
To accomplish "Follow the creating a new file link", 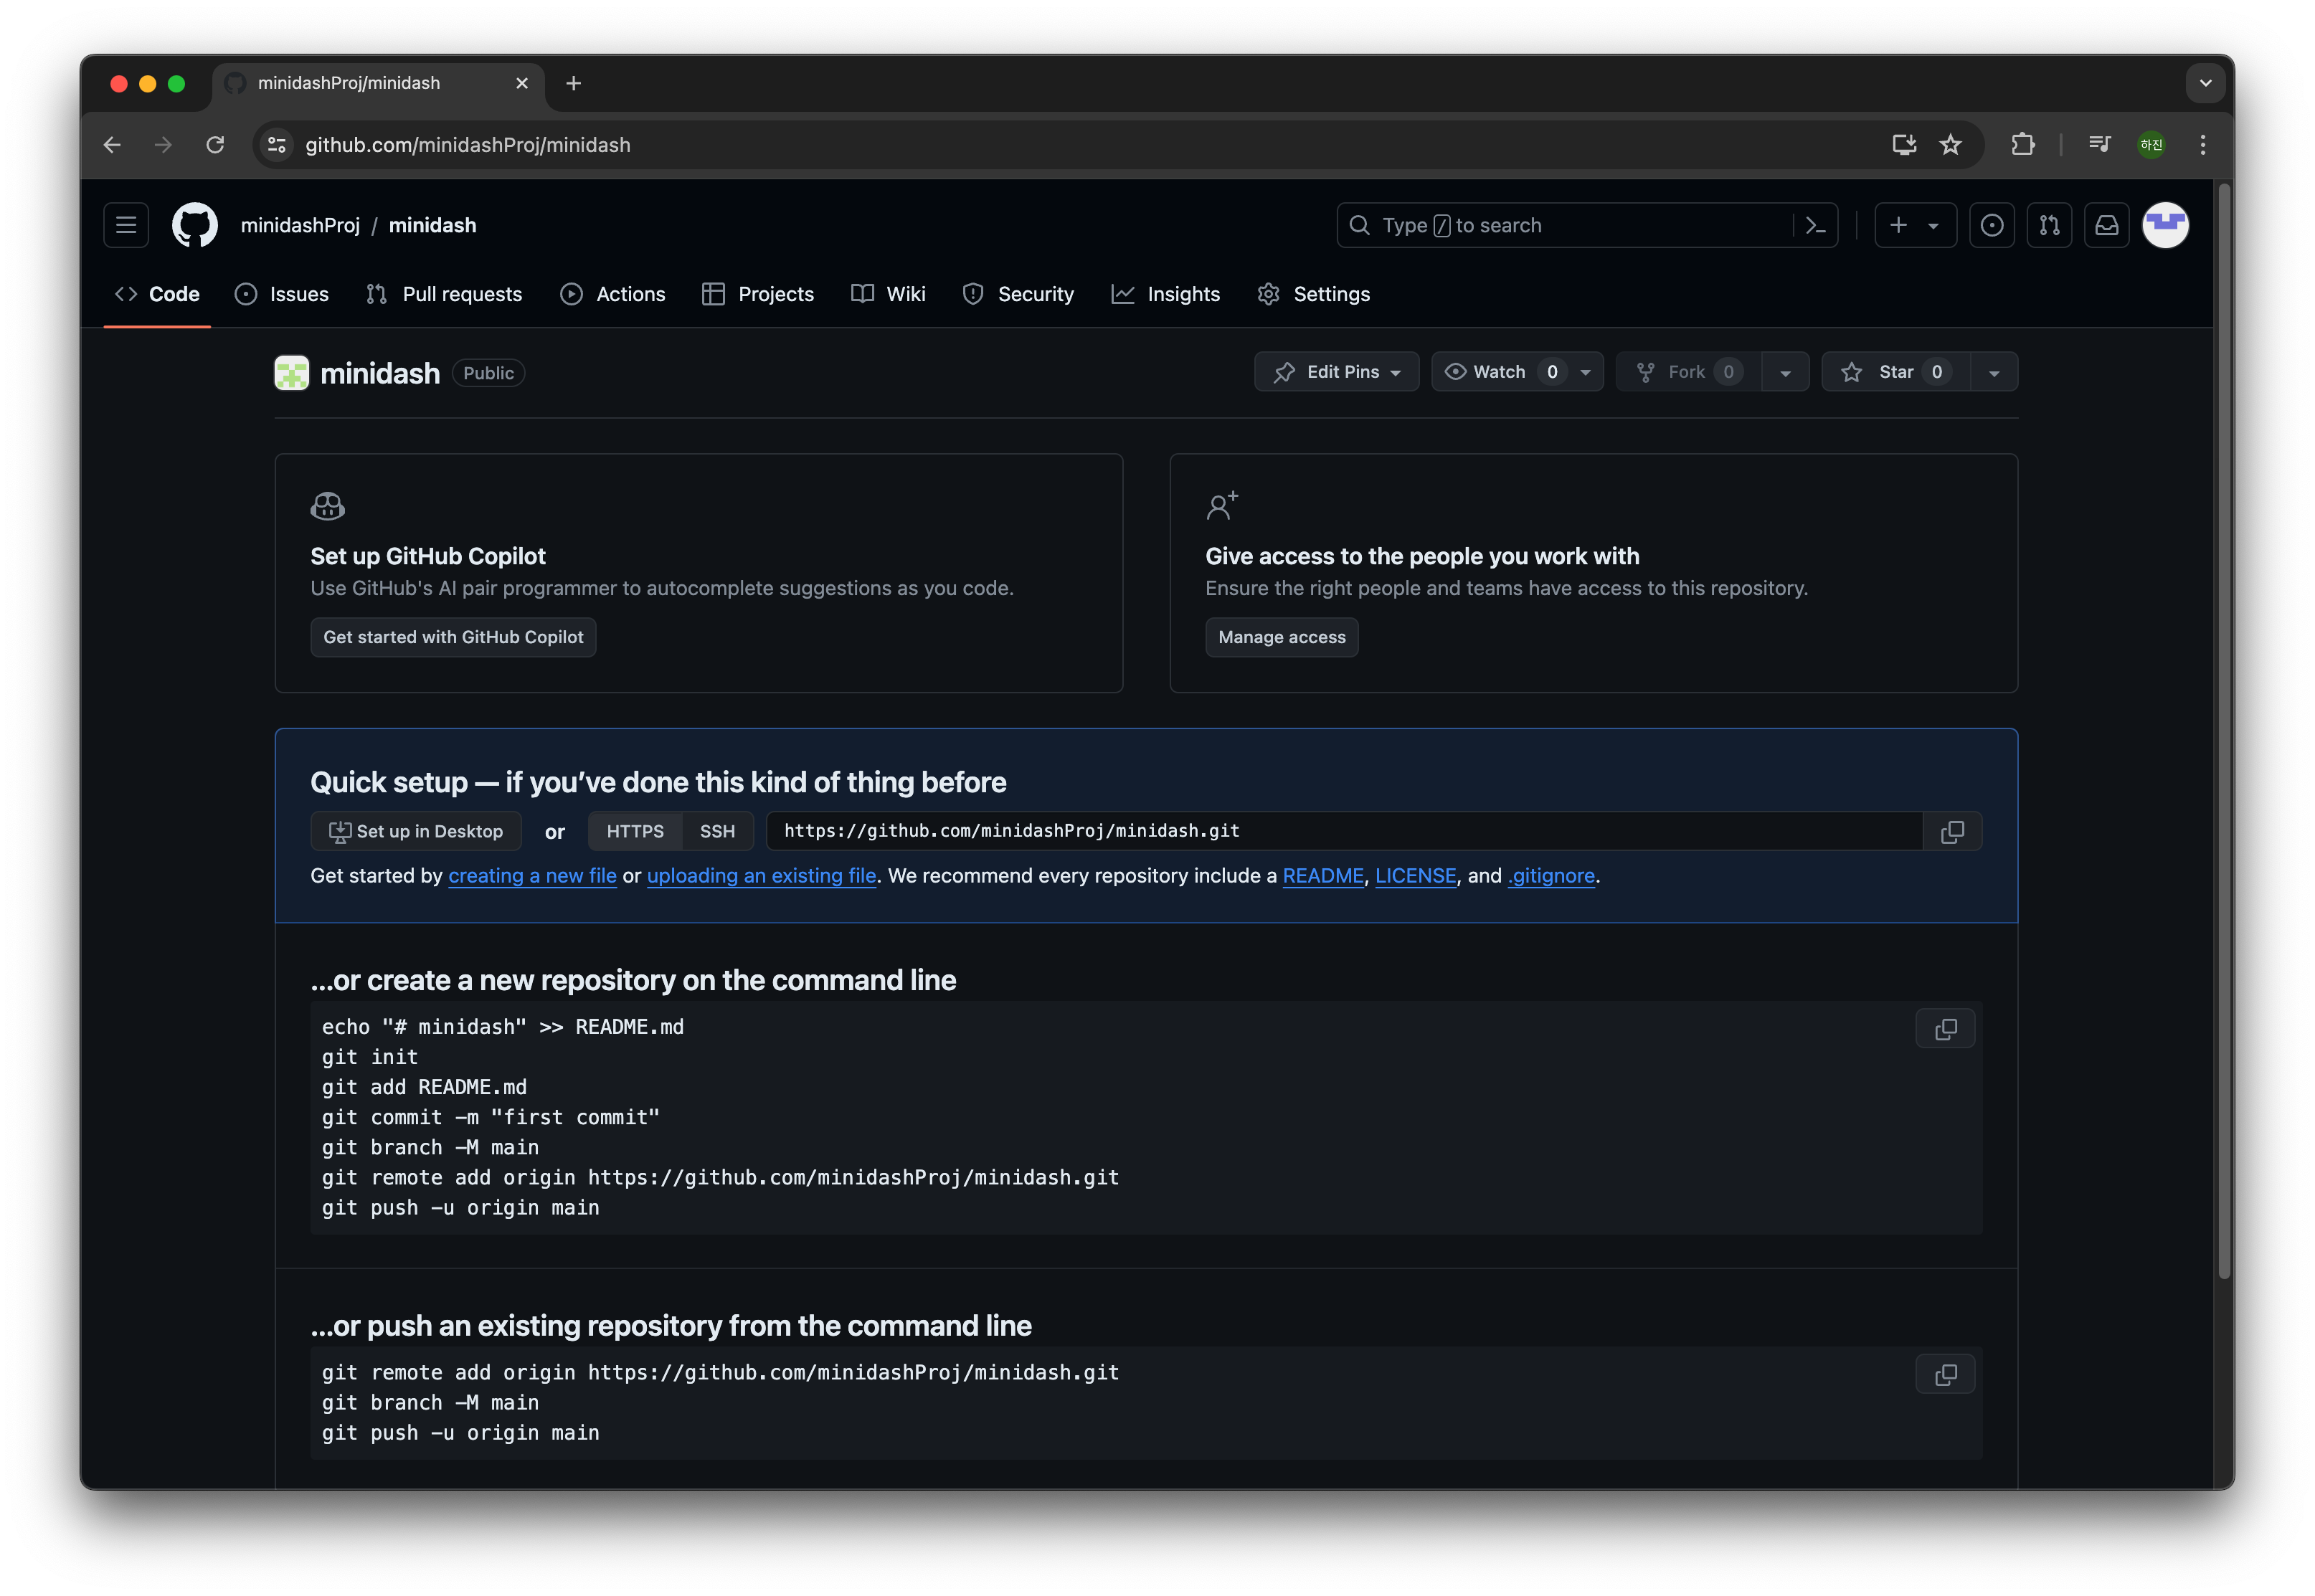I will pos(532,876).
